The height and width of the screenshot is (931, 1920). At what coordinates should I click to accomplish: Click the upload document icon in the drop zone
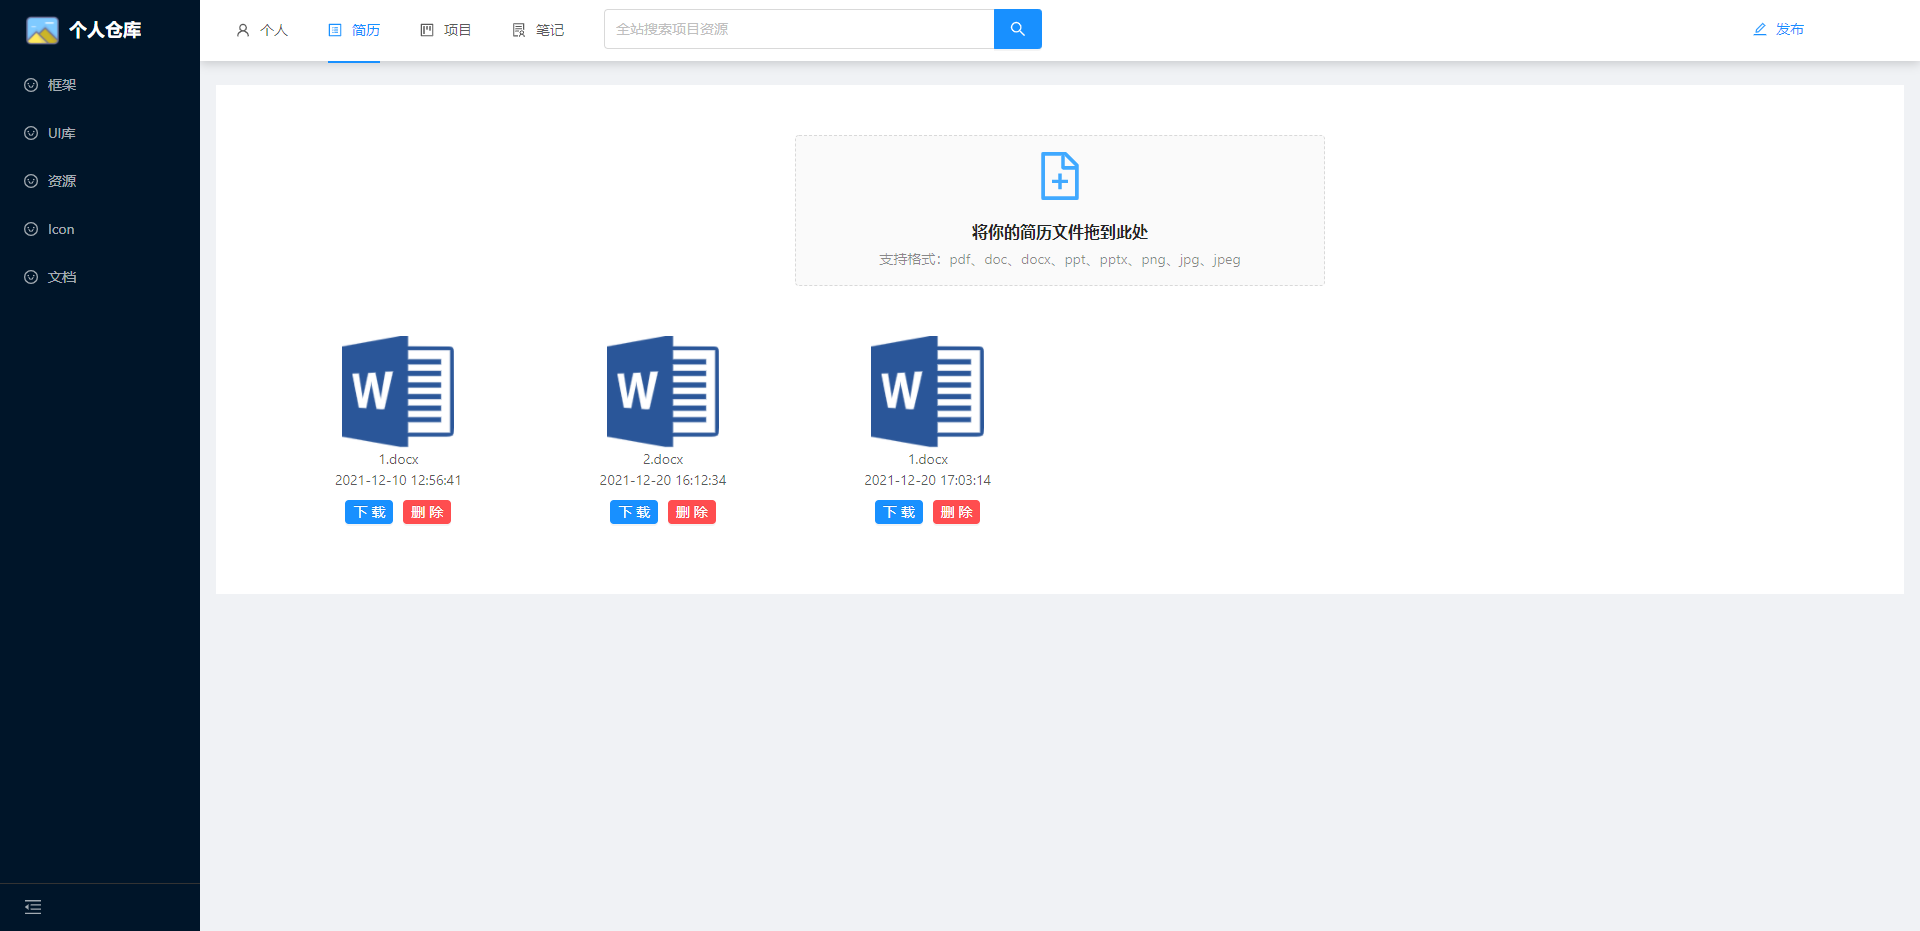[x=1059, y=176]
